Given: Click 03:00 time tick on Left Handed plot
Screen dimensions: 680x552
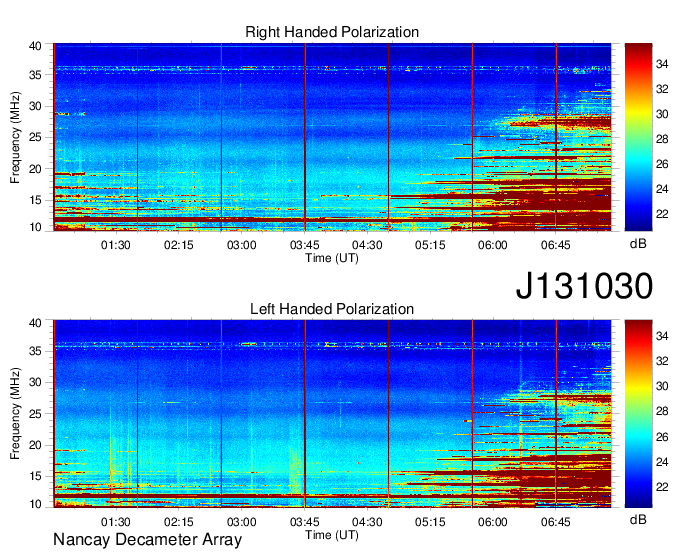Looking at the screenshot, I should [x=242, y=522].
